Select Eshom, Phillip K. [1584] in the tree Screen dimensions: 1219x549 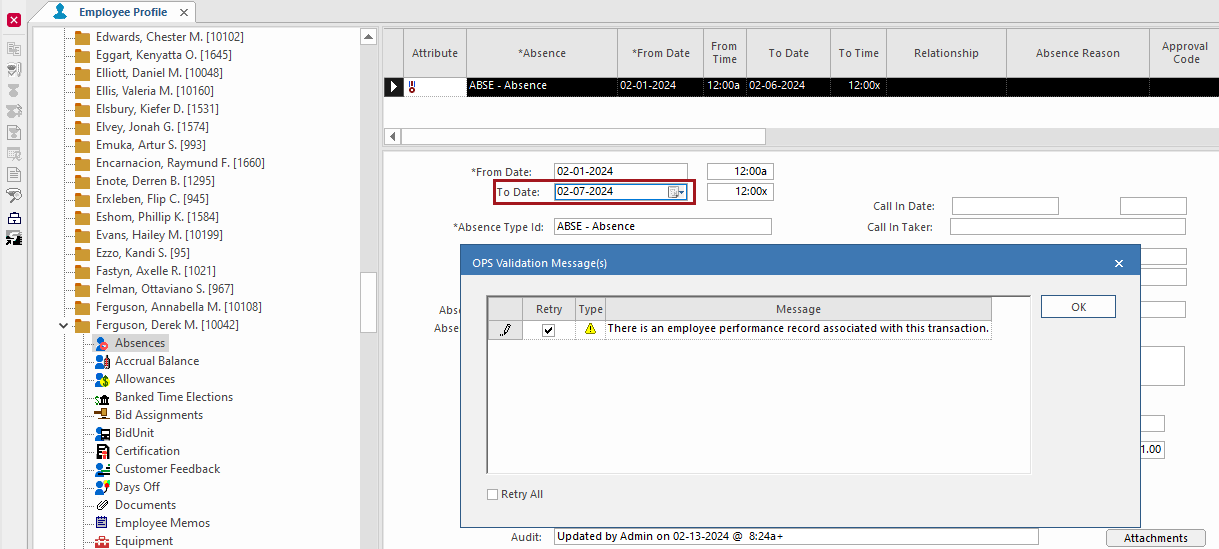[157, 217]
